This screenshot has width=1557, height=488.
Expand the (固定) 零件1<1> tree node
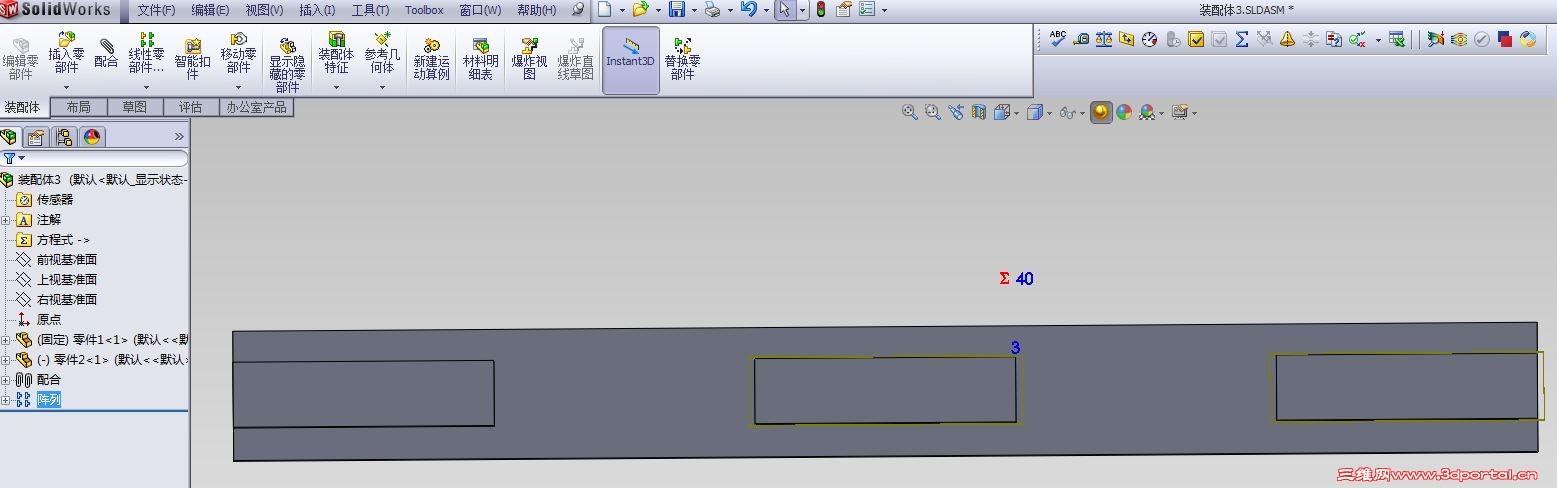[x=6, y=340]
